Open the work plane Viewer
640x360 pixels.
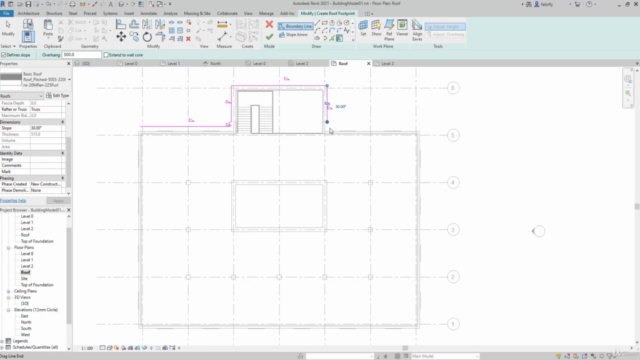coord(402,28)
